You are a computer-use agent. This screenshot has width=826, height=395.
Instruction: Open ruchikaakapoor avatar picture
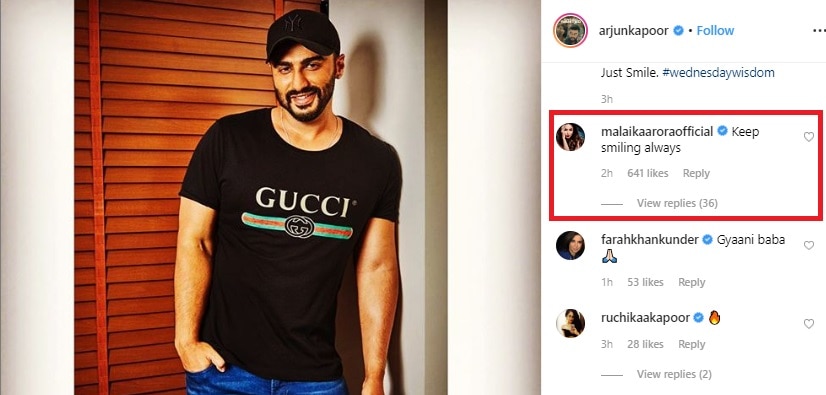click(x=571, y=323)
